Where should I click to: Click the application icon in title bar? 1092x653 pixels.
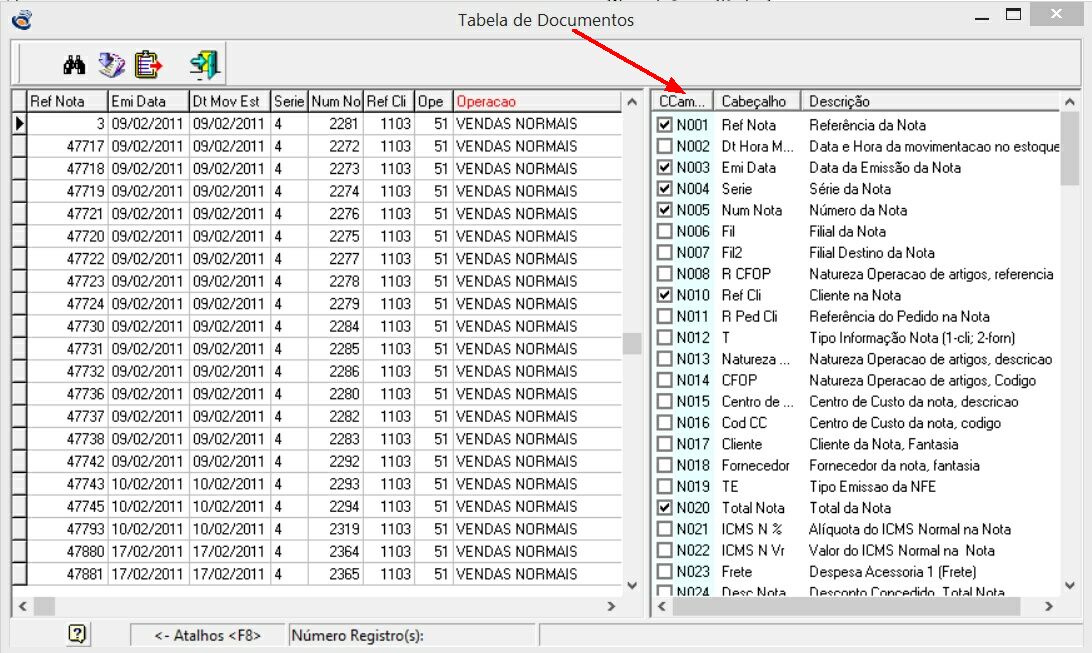coord(22,19)
